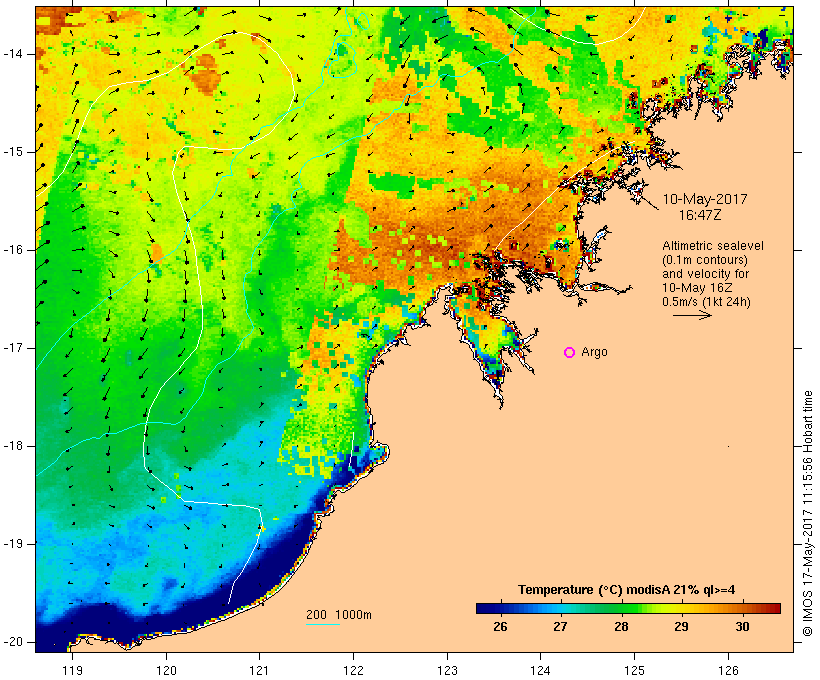This screenshot has height=680, width=820.
Task: Click the IMOS copyright timestamp text
Action: click(808, 514)
